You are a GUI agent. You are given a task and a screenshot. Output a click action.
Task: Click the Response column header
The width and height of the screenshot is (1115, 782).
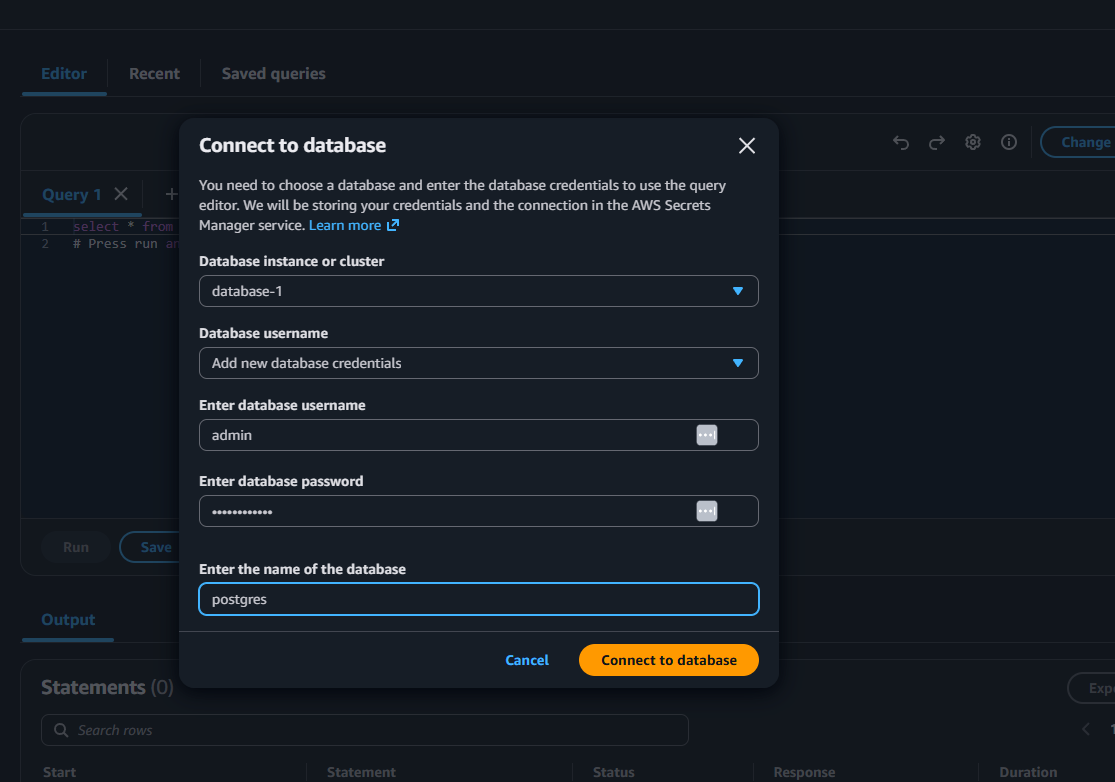pyautogui.click(x=804, y=772)
